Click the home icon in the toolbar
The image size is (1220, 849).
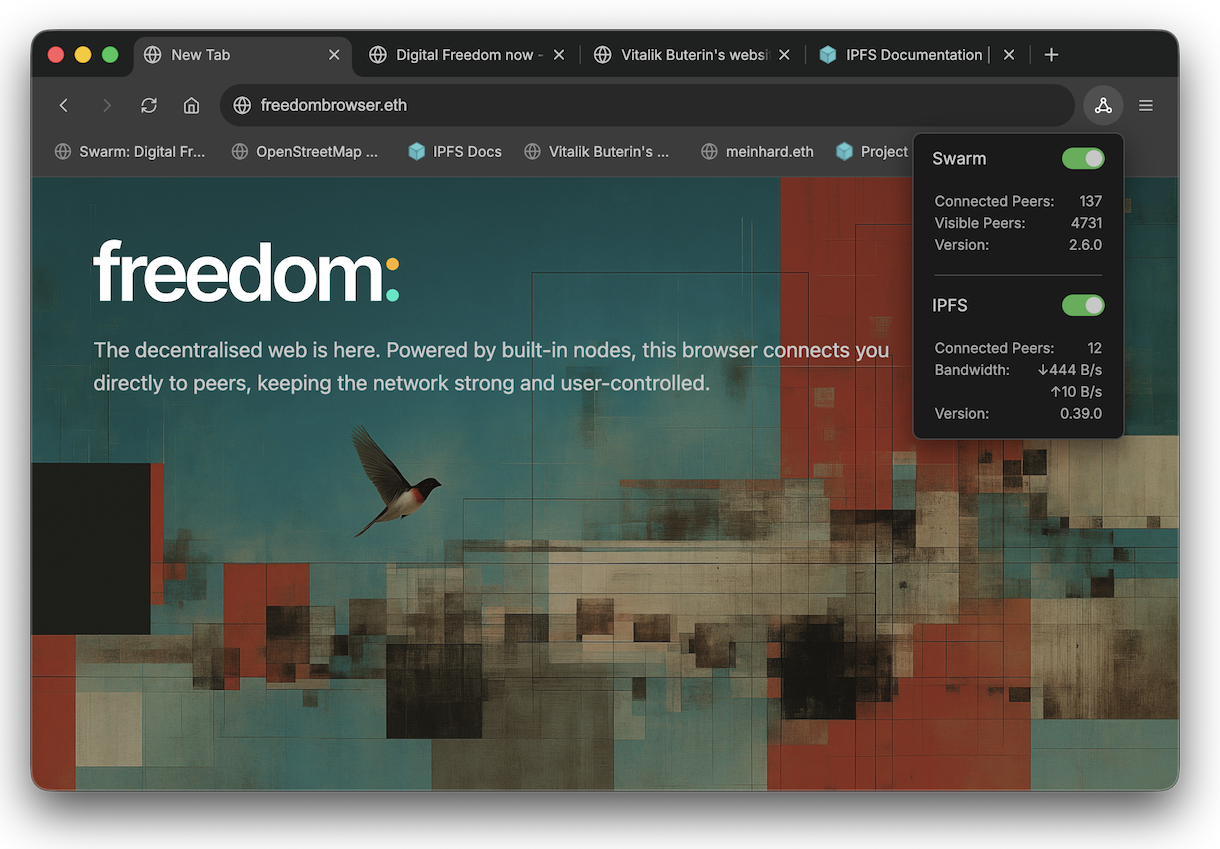[191, 105]
